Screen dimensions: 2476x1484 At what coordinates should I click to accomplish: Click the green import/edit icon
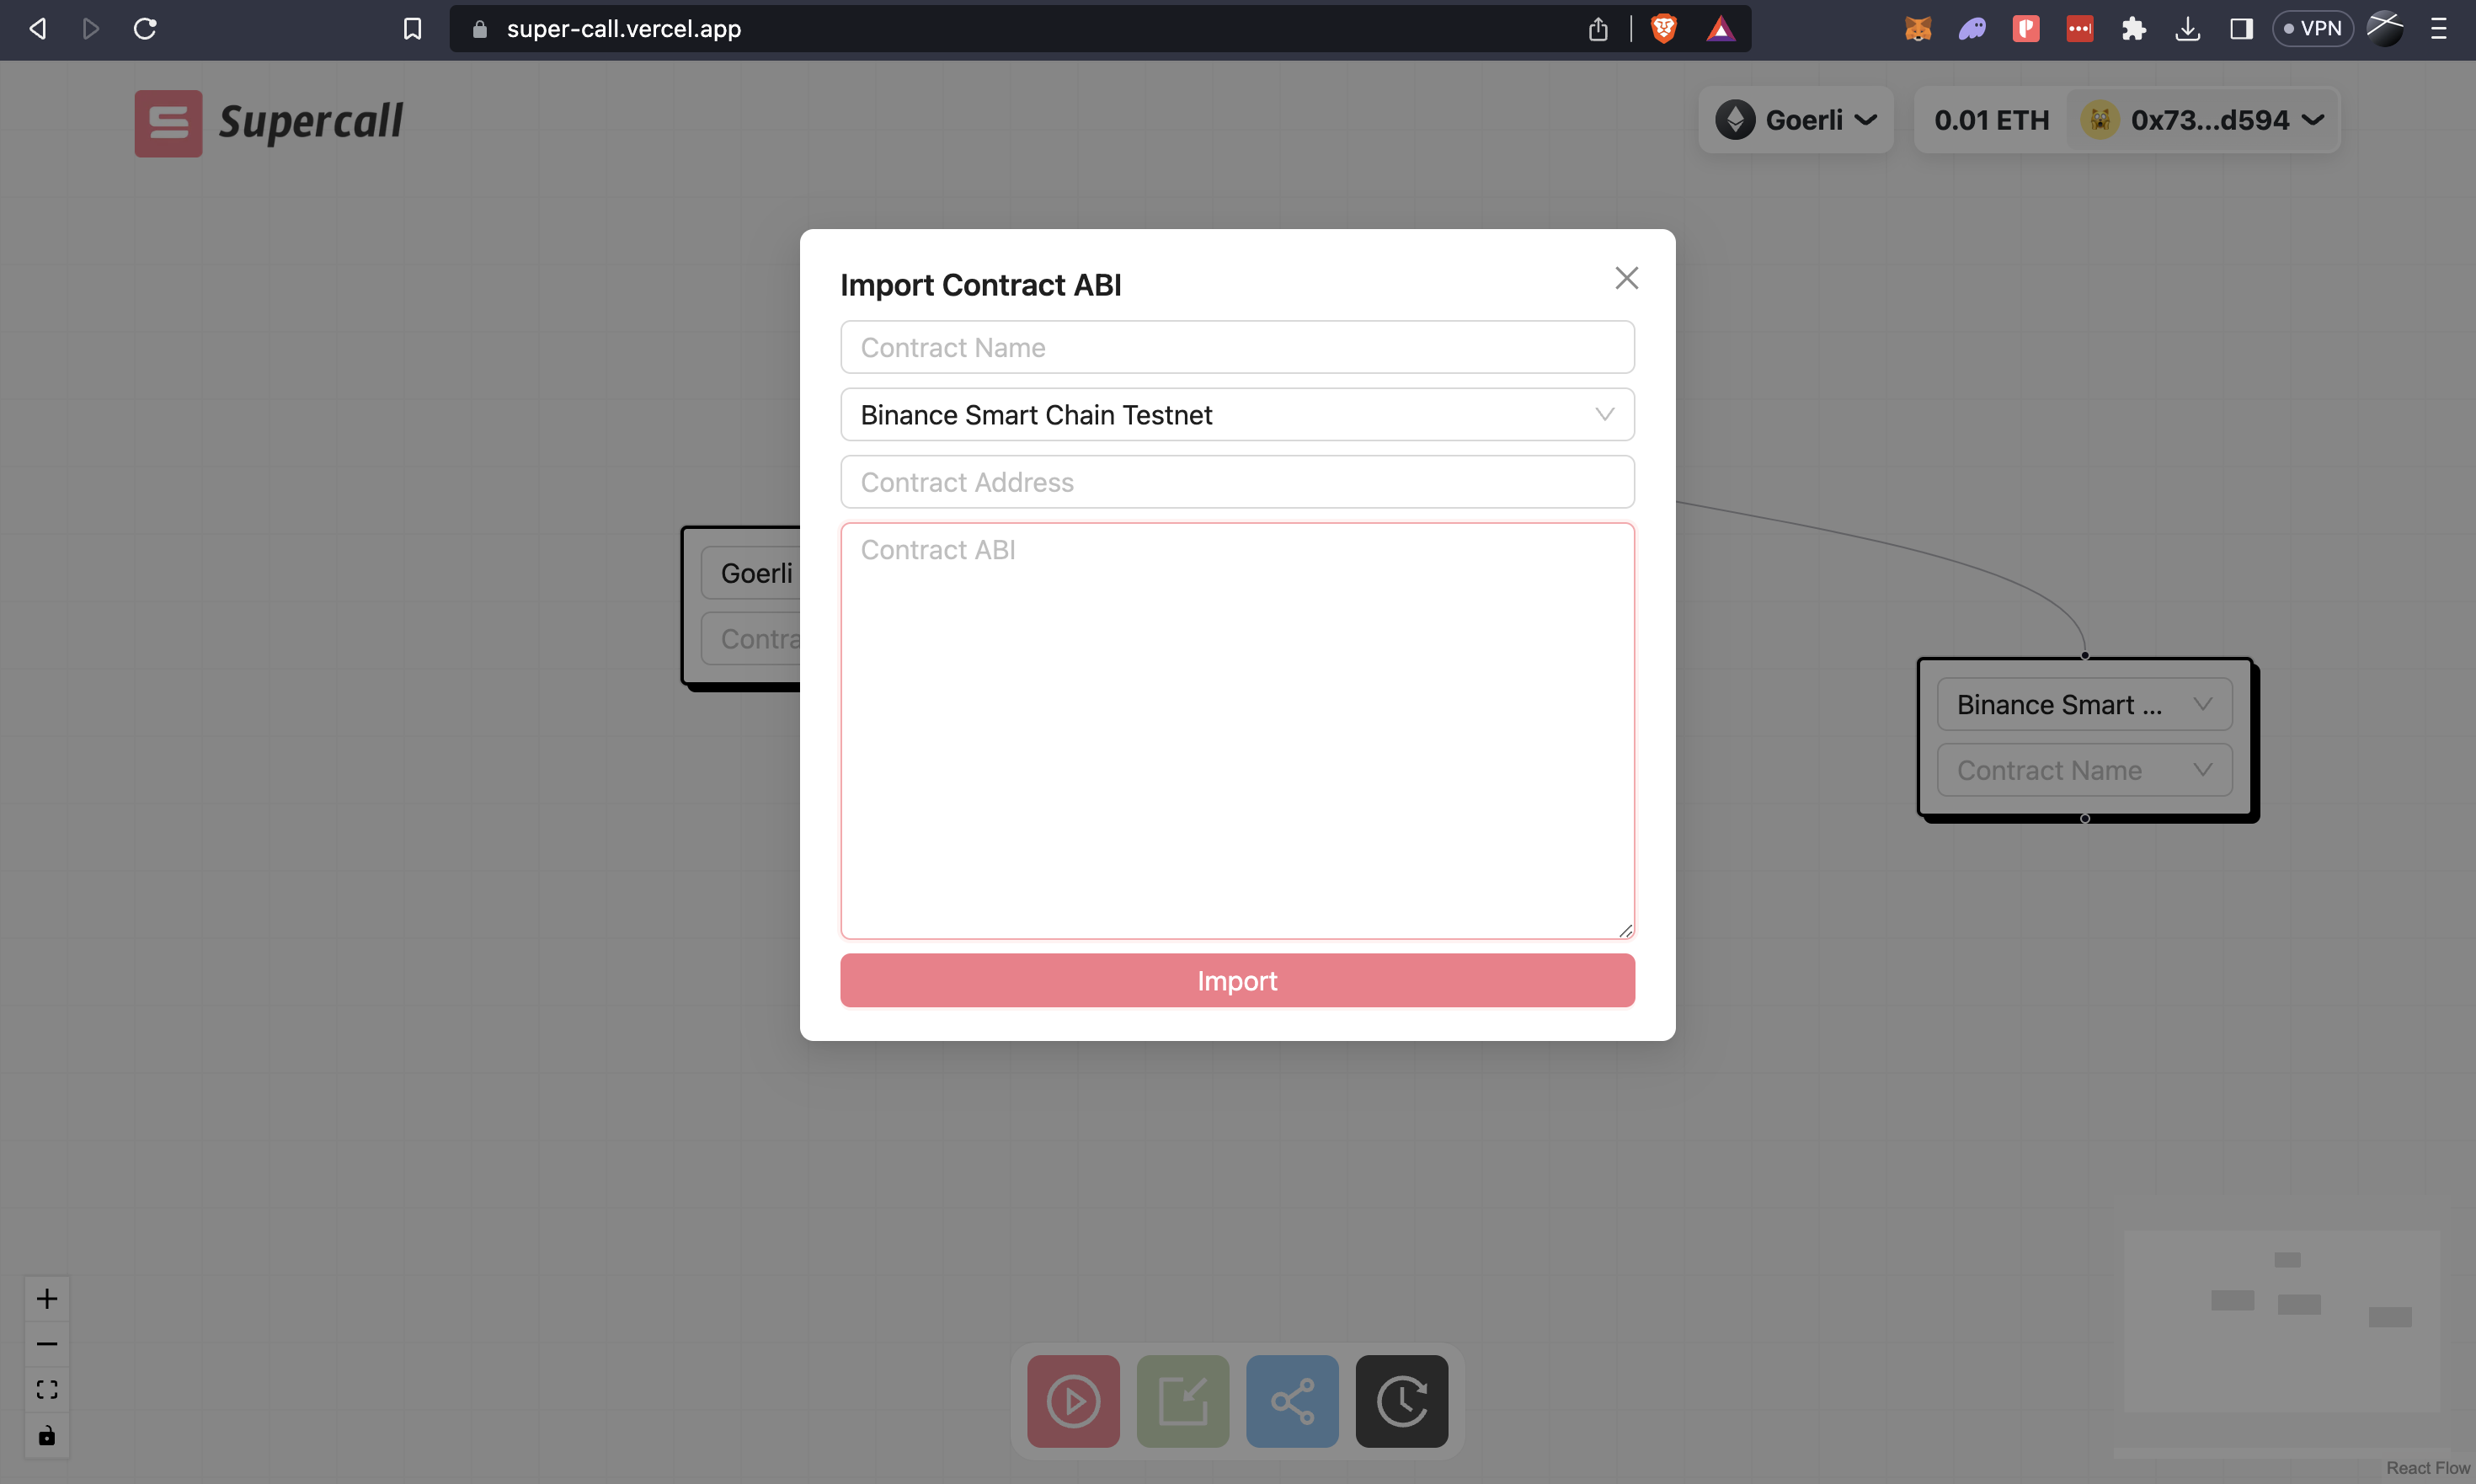(x=1183, y=1401)
